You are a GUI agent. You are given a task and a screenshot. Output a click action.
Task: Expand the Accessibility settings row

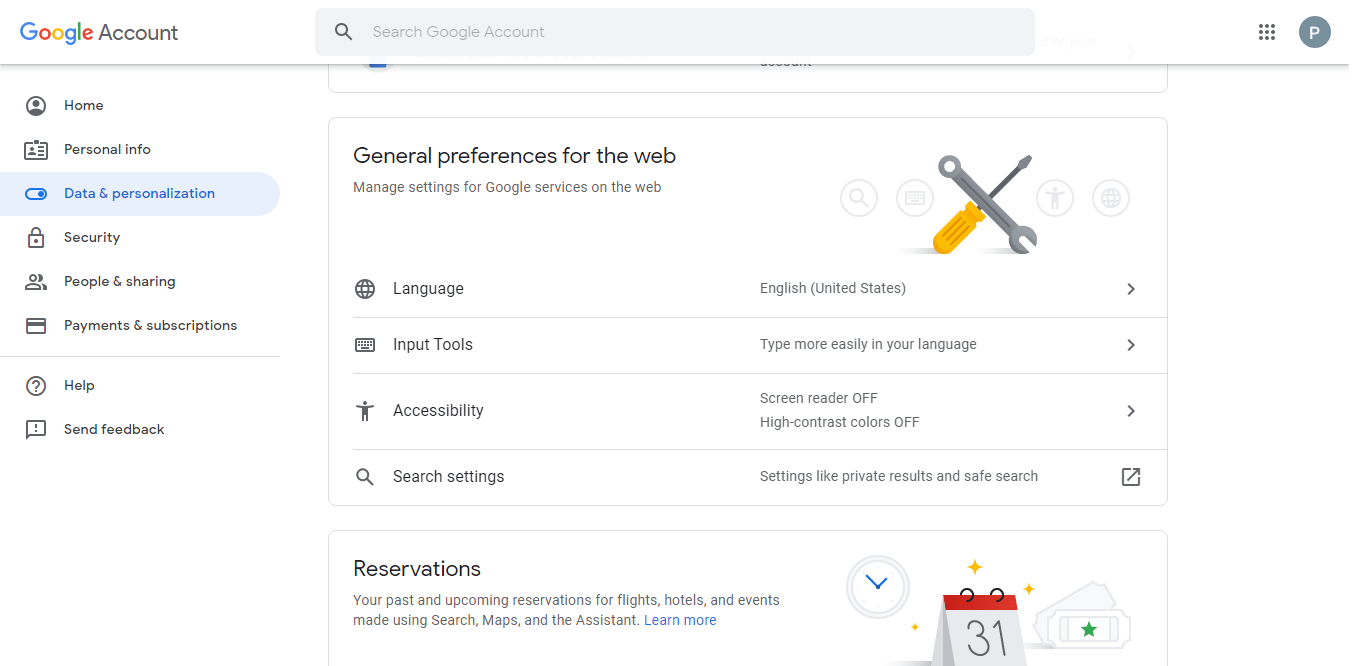(1131, 410)
